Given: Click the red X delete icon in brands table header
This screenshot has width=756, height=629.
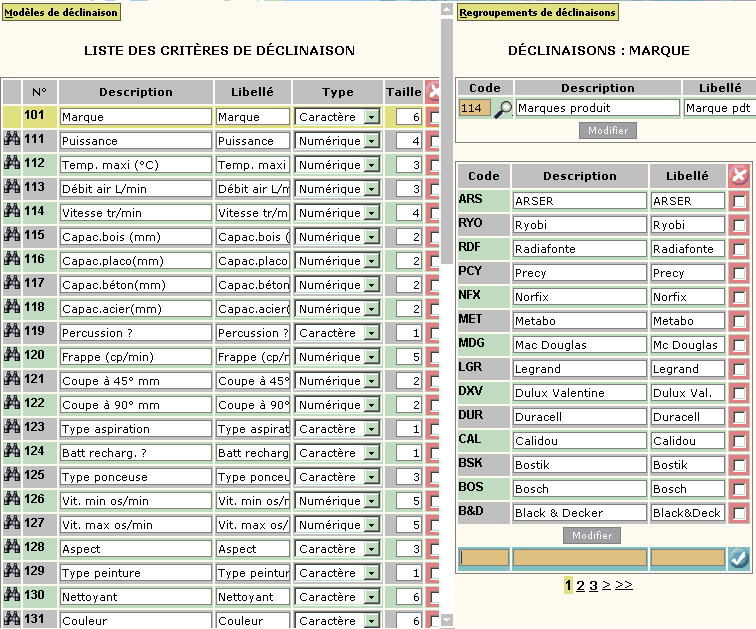Looking at the screenshot, I should [739, 175].
